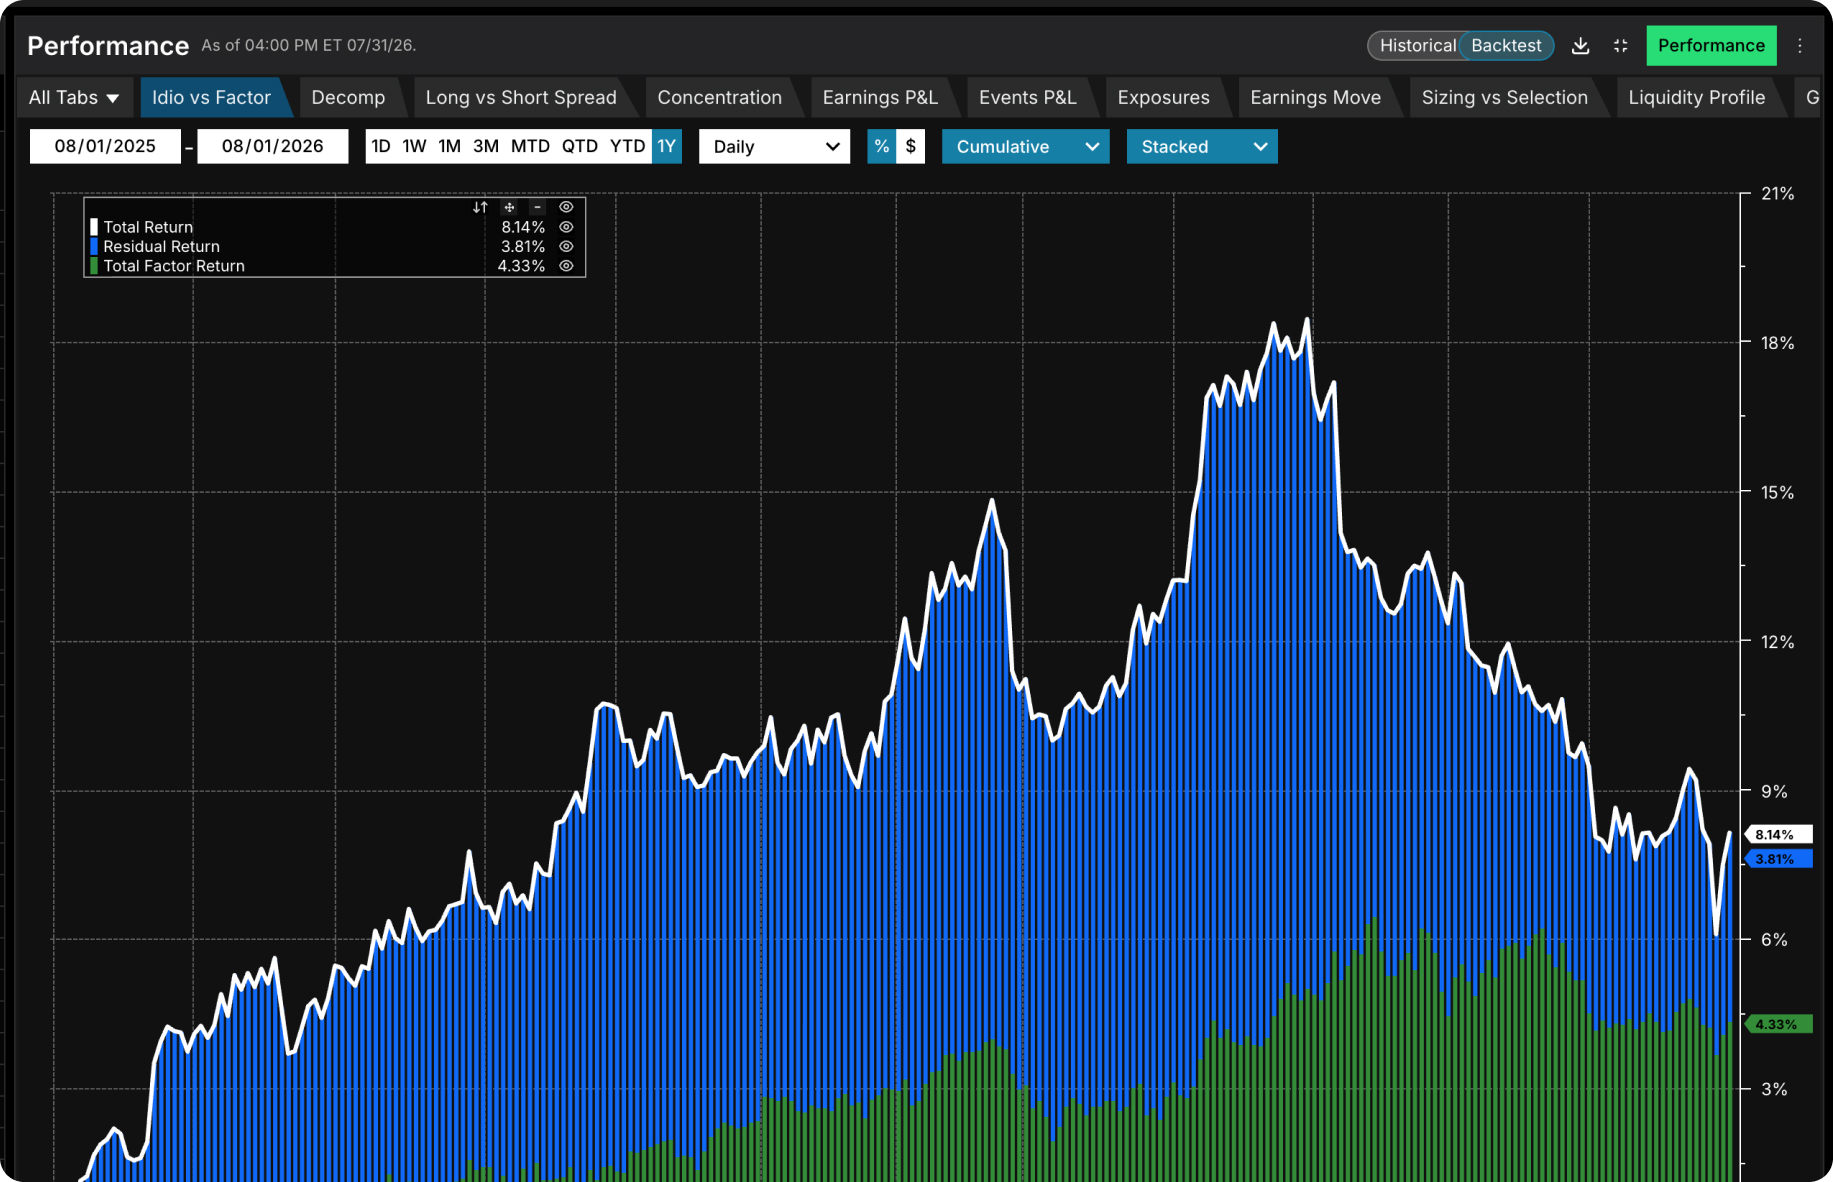The image size is (1833, 1182).
Task: Open the Sizing vs Selection tab
Action: click(1504, 98)
